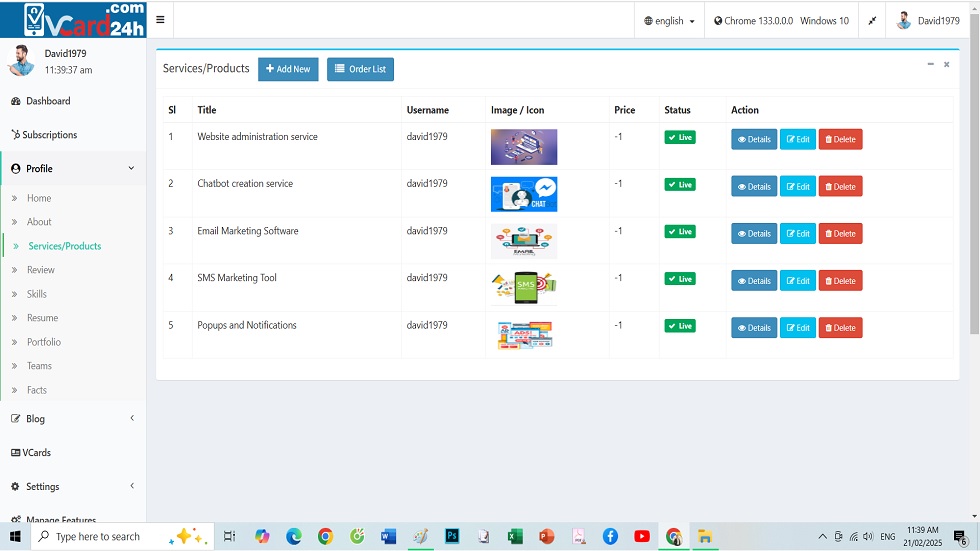Open Photoshop from the Windows taskbar
The width and height of the screenshot is (980, 551).
click(451, 537)
